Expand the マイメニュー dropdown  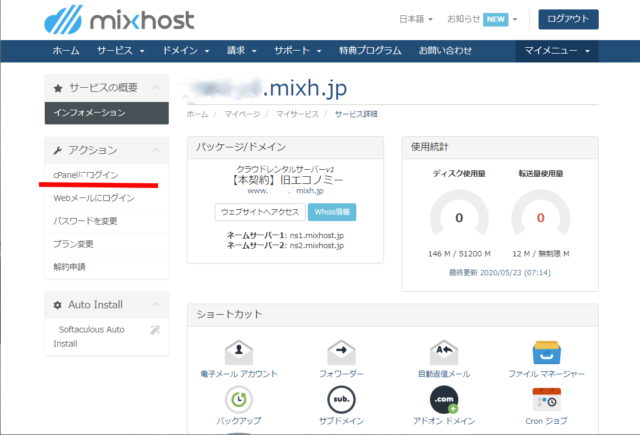tap(558, 50)
